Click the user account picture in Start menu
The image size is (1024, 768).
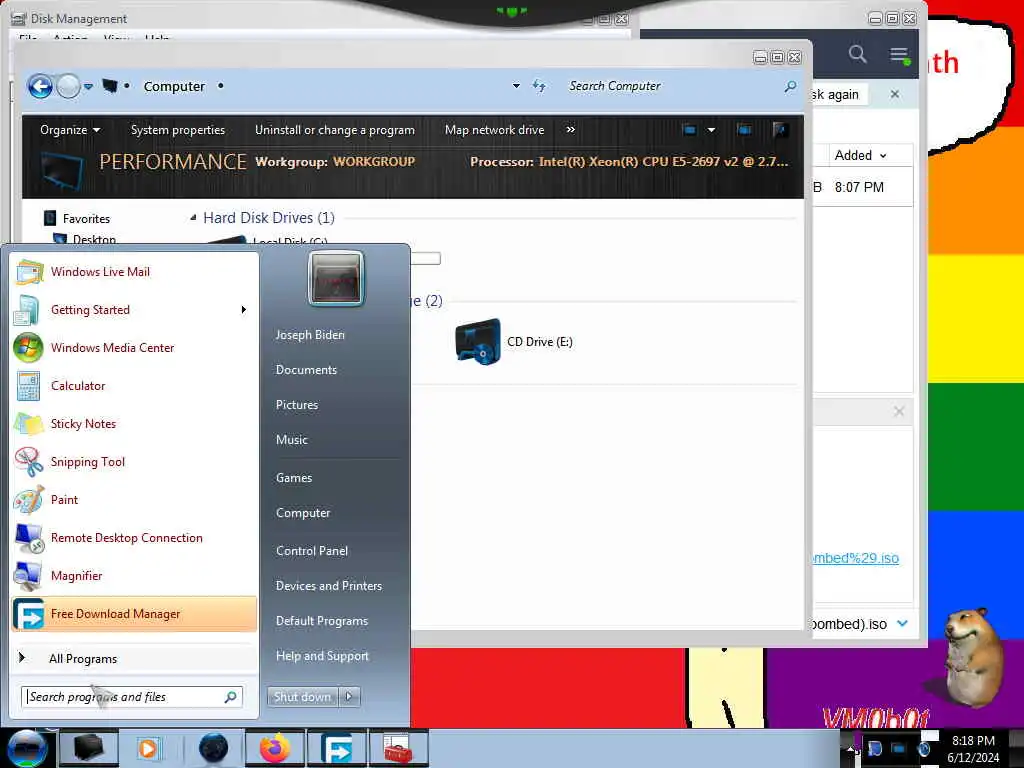[x=336, y=279]
